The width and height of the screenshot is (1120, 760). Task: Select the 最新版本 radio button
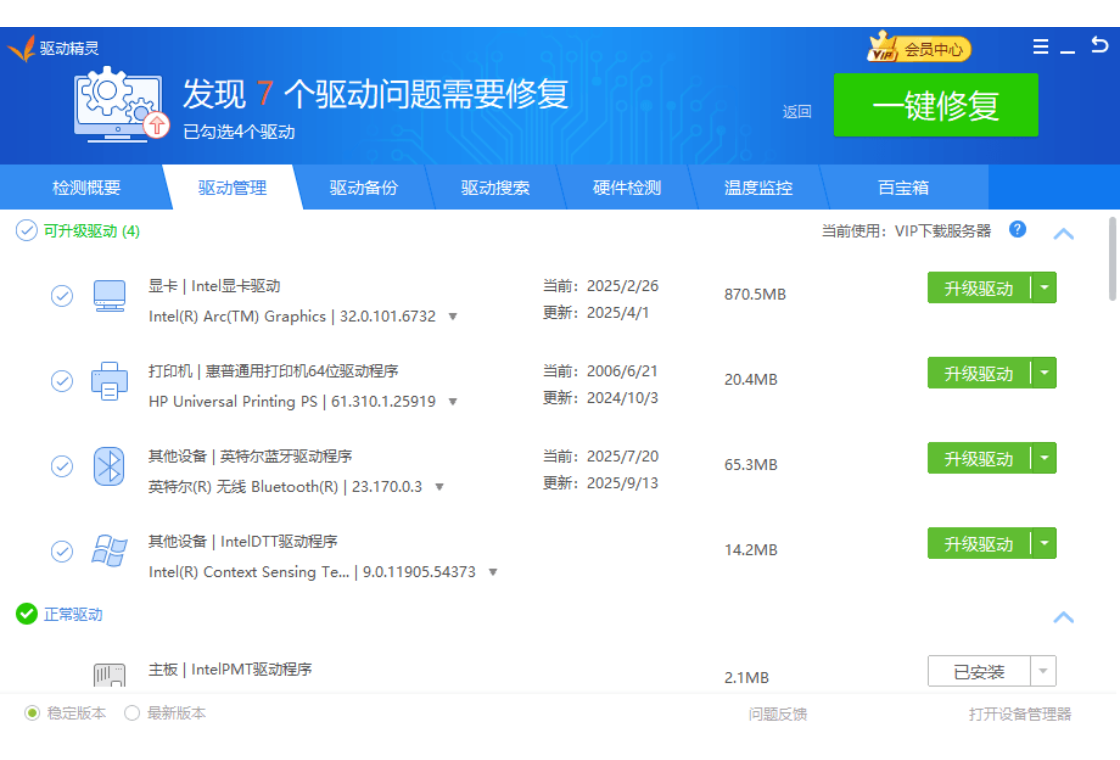[x=132, y=713]
